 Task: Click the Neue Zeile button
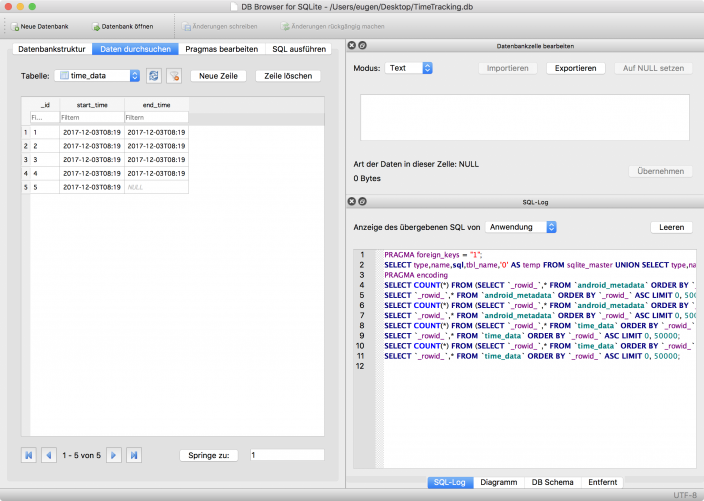[219, 76]
